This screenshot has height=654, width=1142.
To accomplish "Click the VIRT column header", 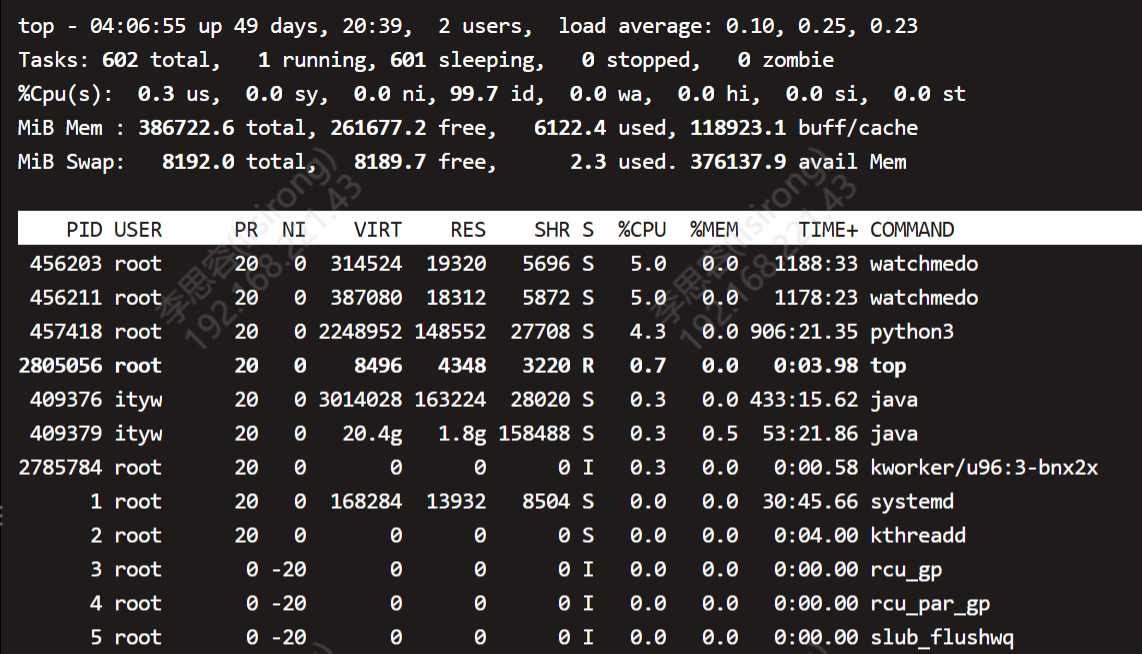I will [378, 230].
